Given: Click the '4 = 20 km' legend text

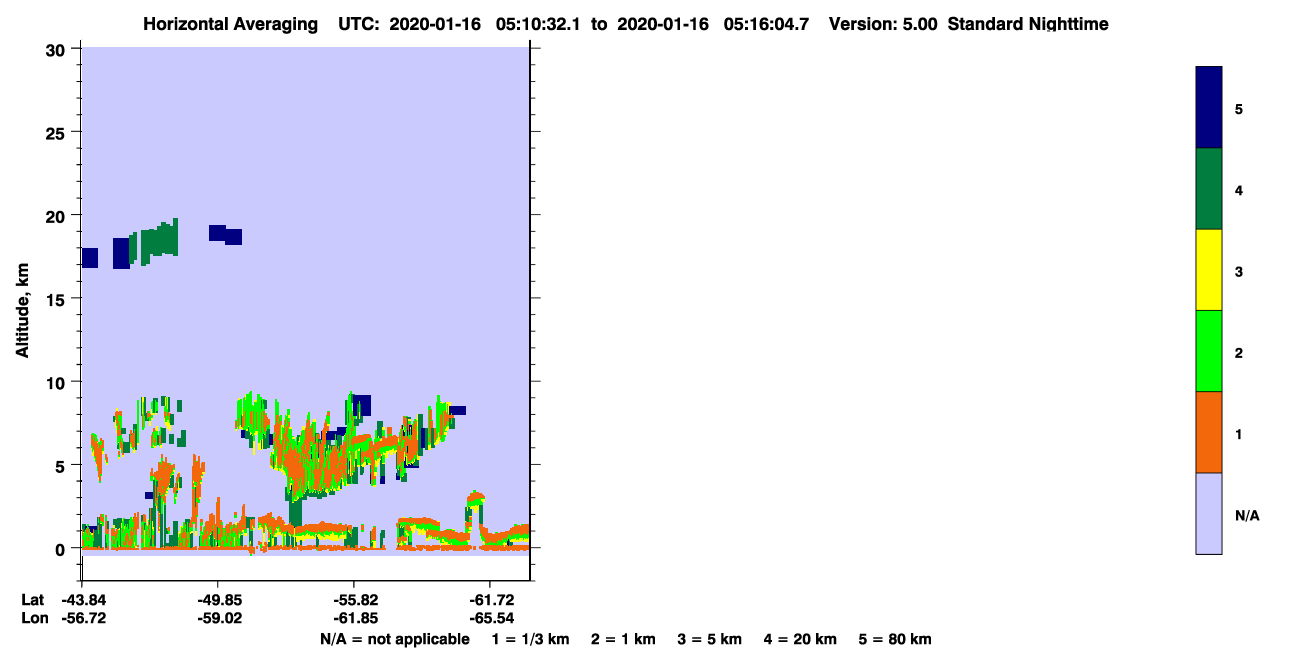Looking at the screenshot, I should point(800,639).
